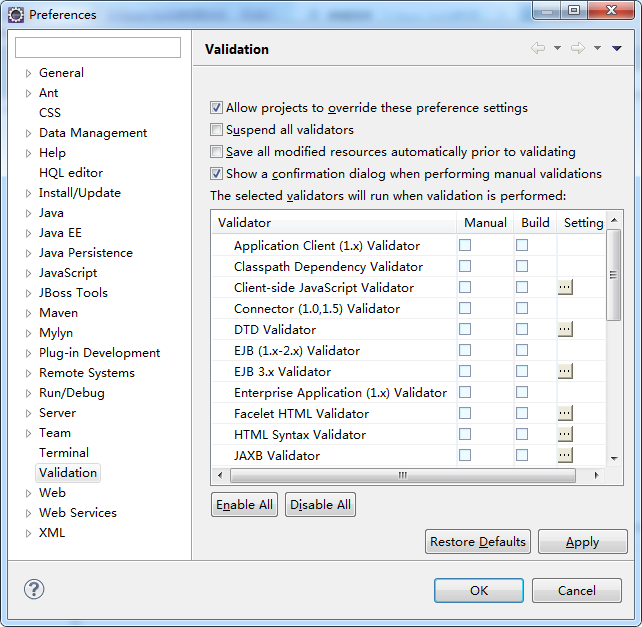Click the Apply button
Screen dimensions: 642x627
(x=582, y=541)
